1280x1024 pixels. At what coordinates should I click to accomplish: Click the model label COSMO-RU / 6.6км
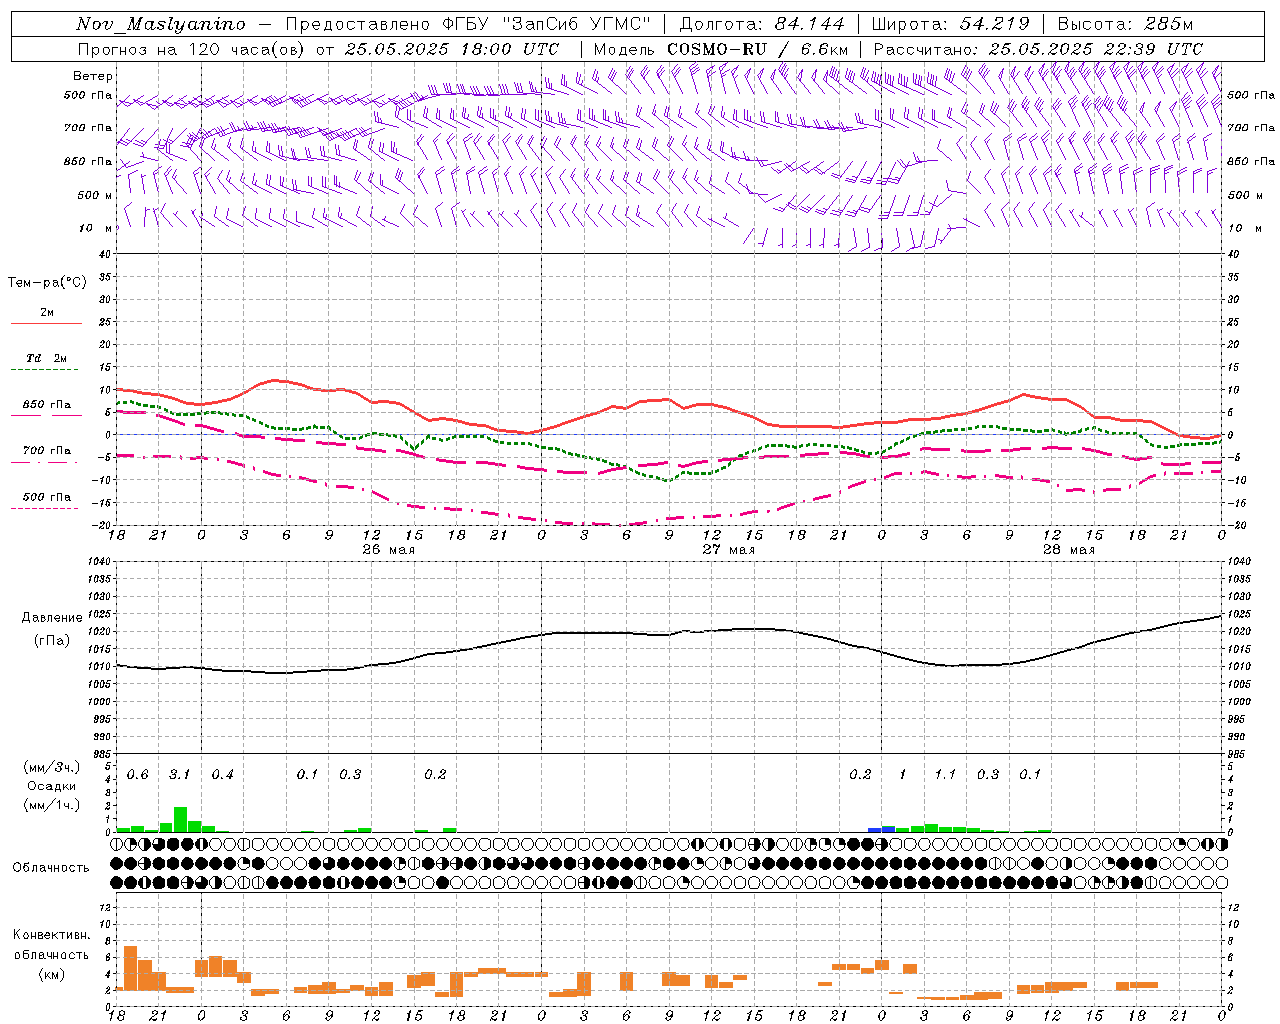pos(757,49)
